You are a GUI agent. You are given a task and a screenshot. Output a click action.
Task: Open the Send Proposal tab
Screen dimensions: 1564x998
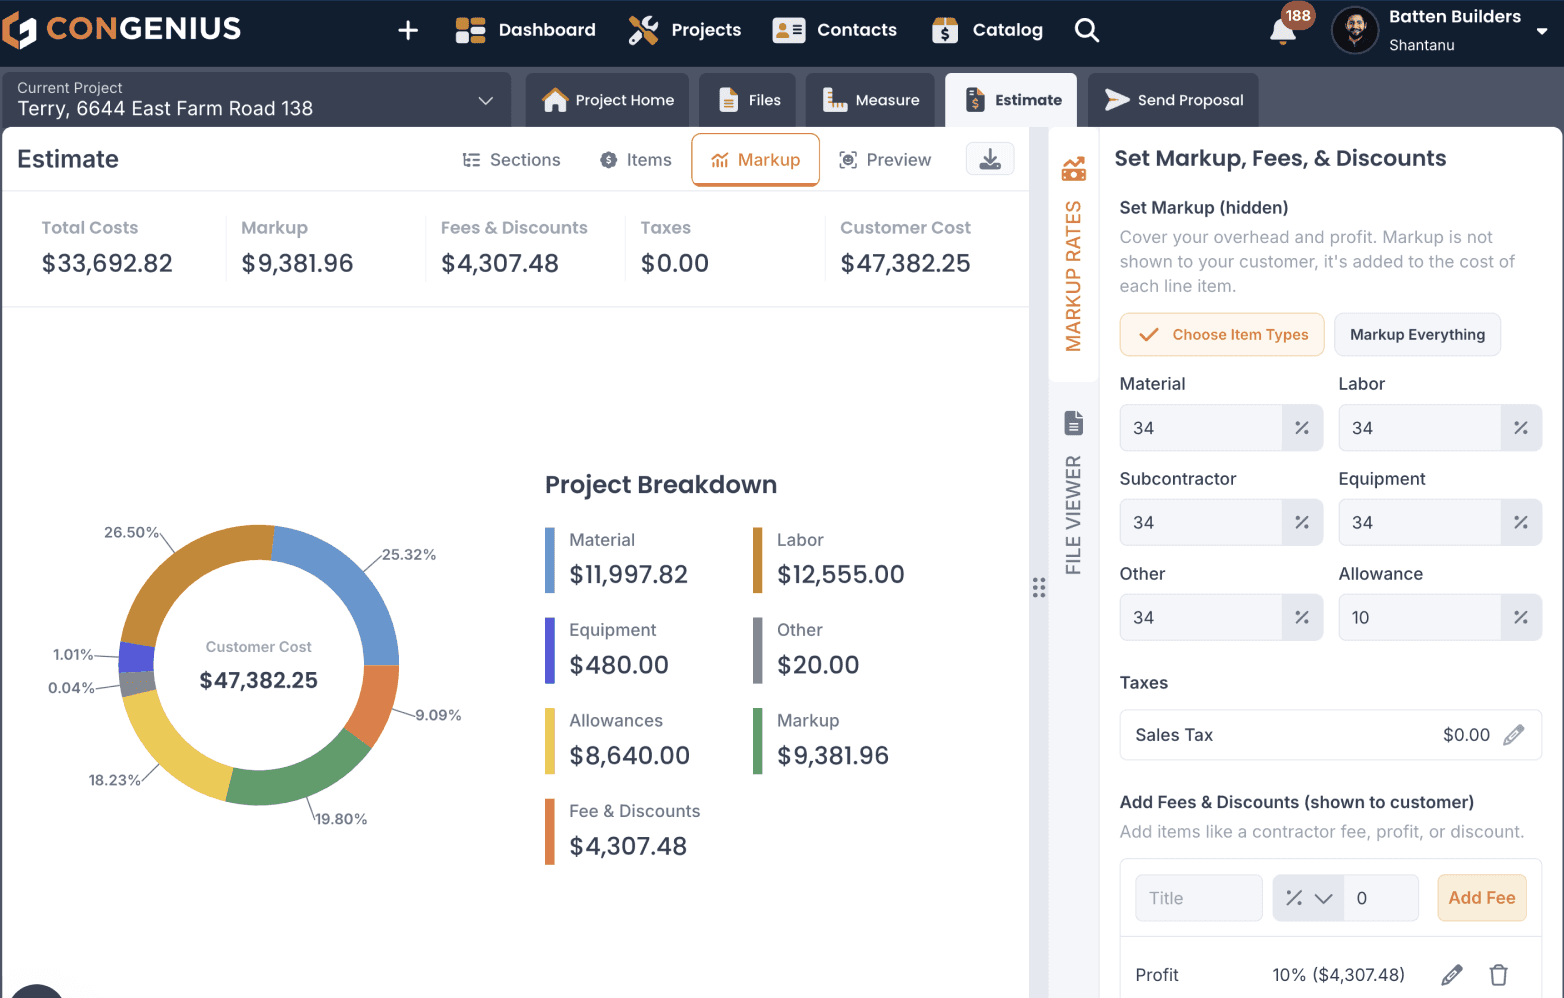point(1173,100)
